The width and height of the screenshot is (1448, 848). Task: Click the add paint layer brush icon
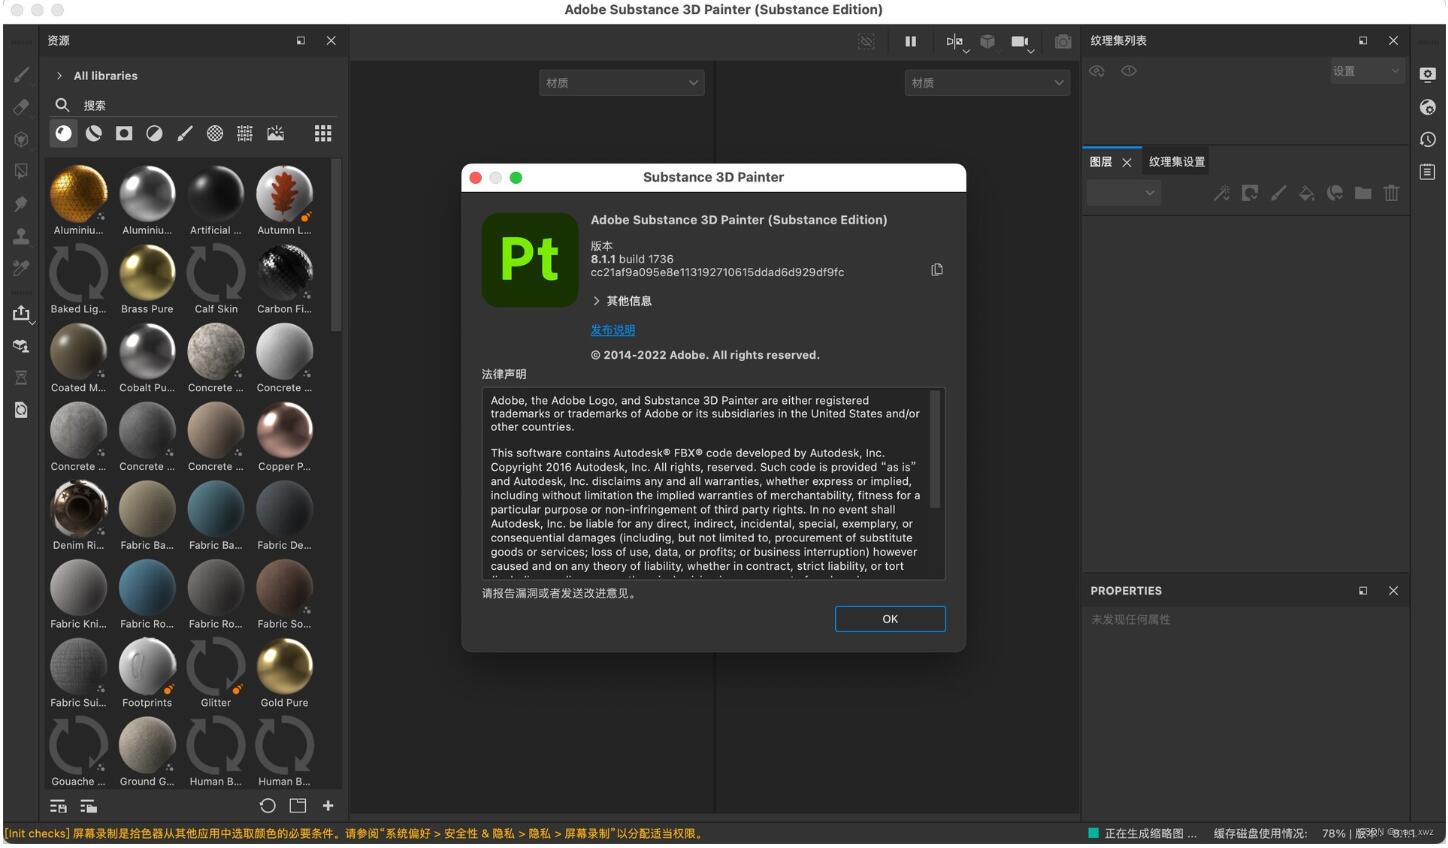tap(1278, 193)
